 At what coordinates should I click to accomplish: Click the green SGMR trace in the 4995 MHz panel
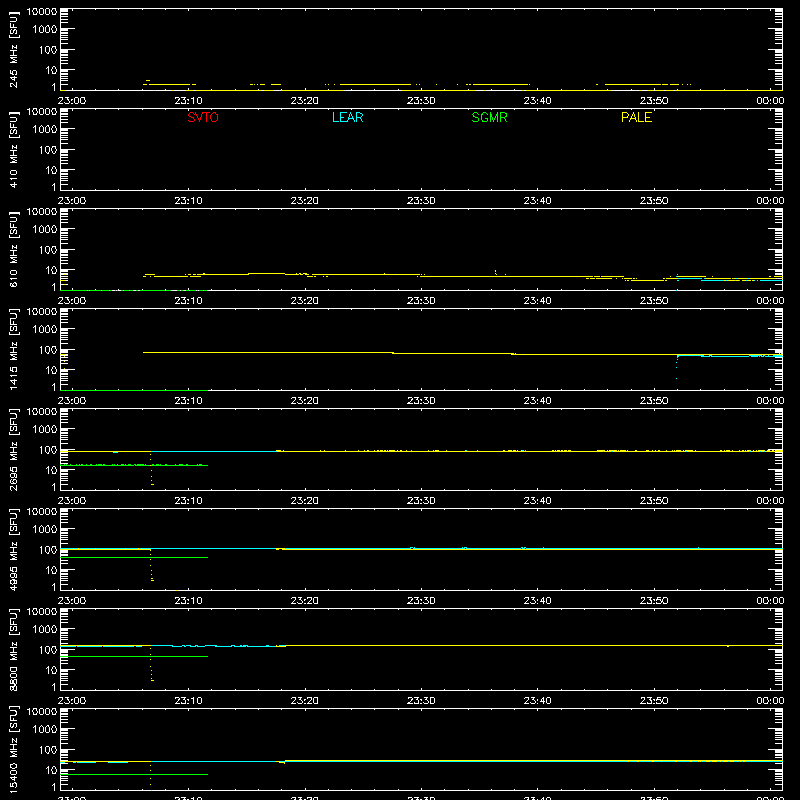click(134, 557)
